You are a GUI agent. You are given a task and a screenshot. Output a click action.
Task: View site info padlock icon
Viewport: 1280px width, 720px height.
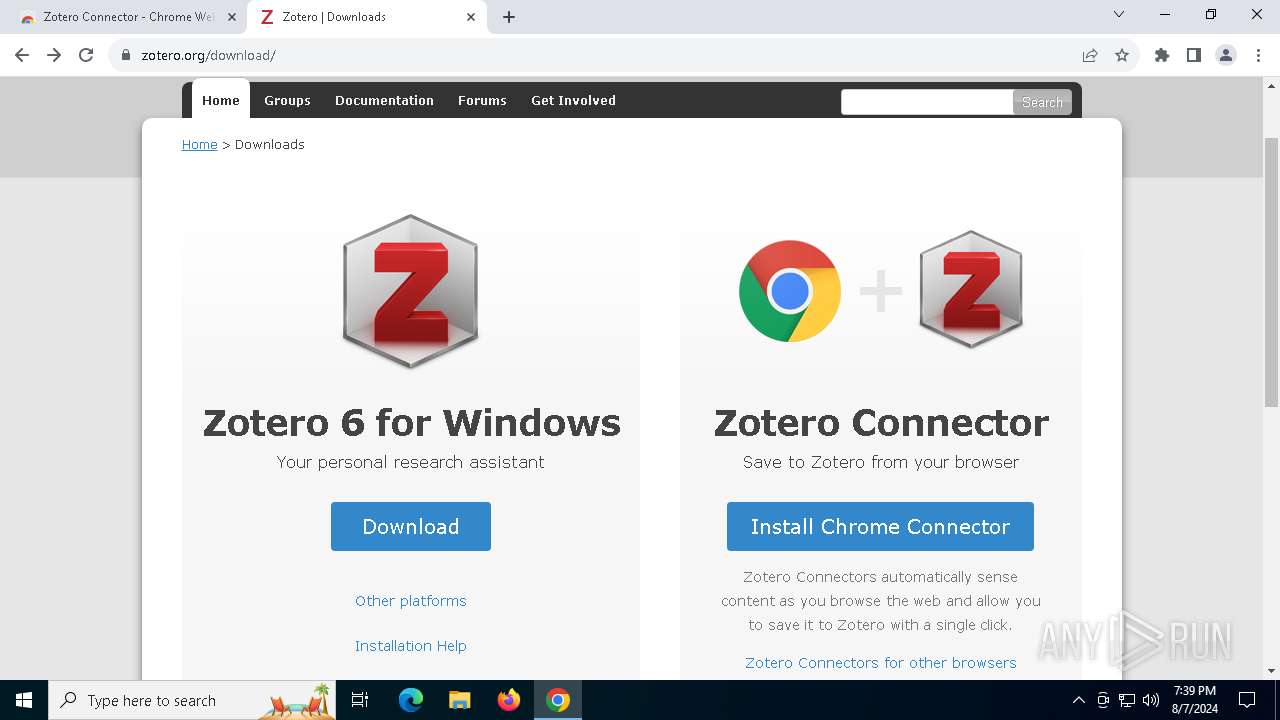[126, 55]
